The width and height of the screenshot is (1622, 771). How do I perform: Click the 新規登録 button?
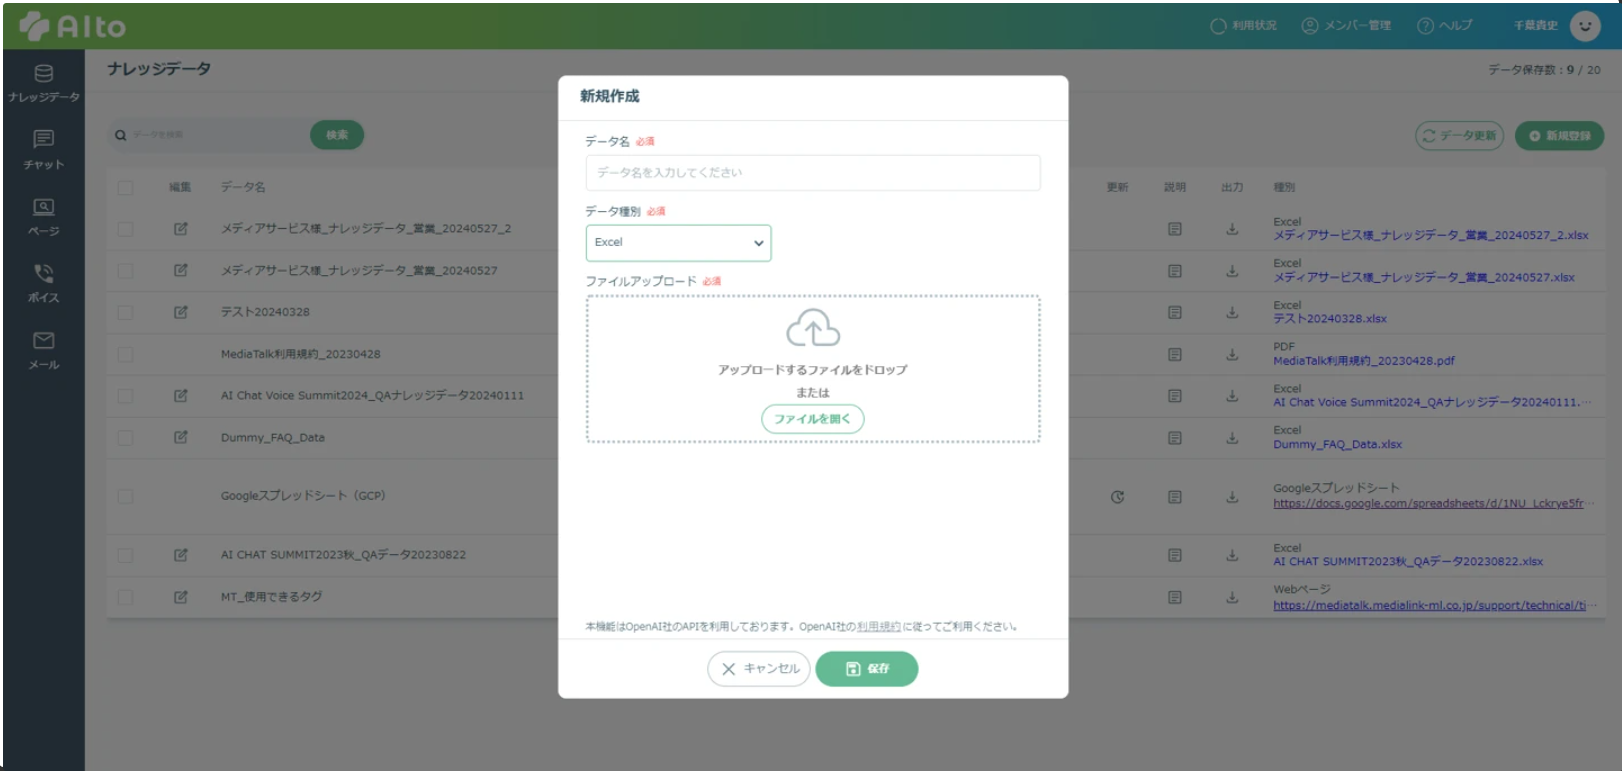[1559, 136]
